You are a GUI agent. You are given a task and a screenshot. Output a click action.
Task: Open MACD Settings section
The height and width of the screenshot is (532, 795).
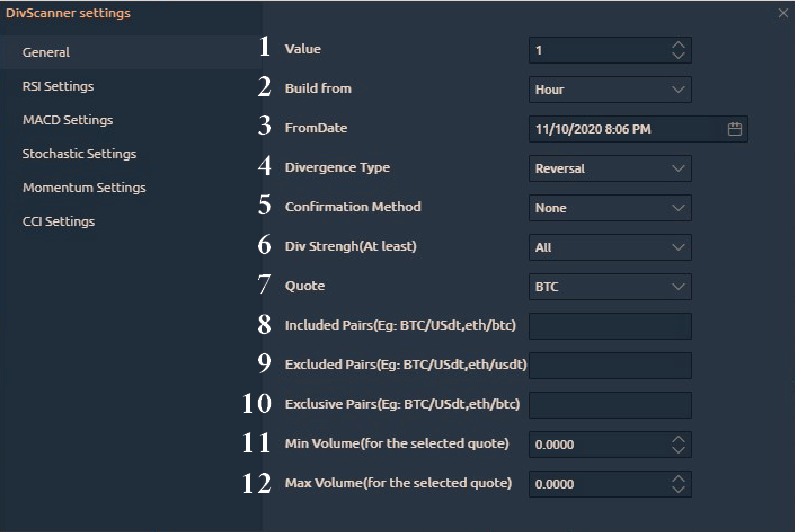pyautogui.click(x=68, y=120)
